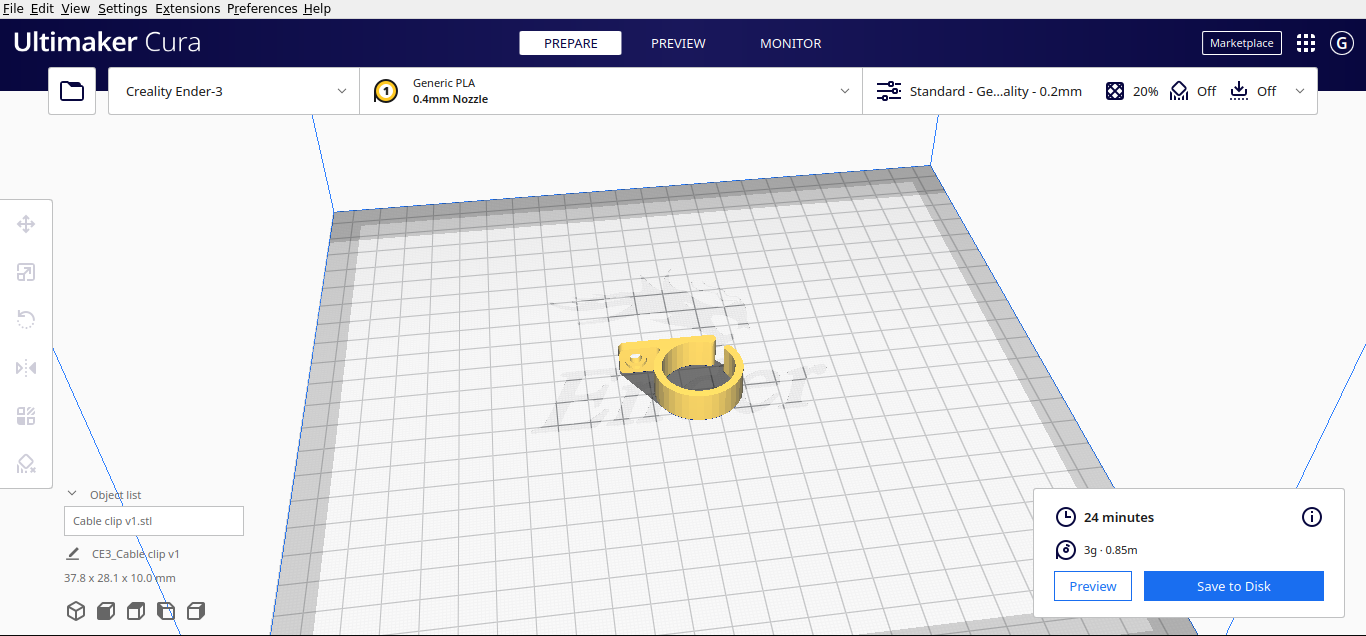Open the View menu
The image size is (1366, 636).
[x=75, y=8]
